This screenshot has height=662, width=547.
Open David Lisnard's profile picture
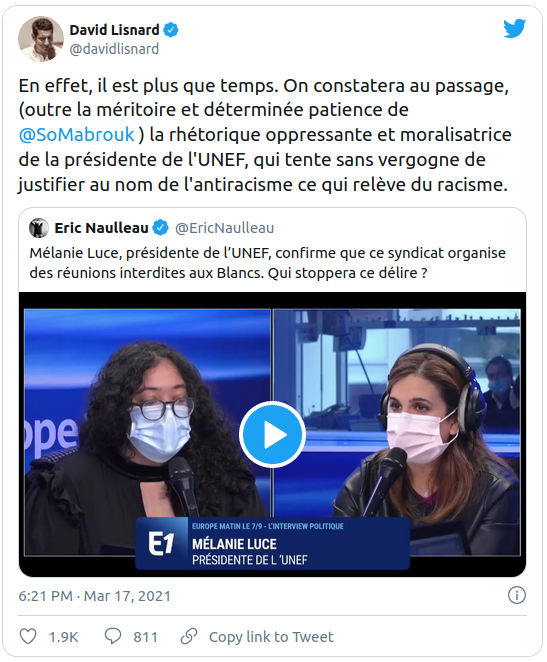click(41, 39)
